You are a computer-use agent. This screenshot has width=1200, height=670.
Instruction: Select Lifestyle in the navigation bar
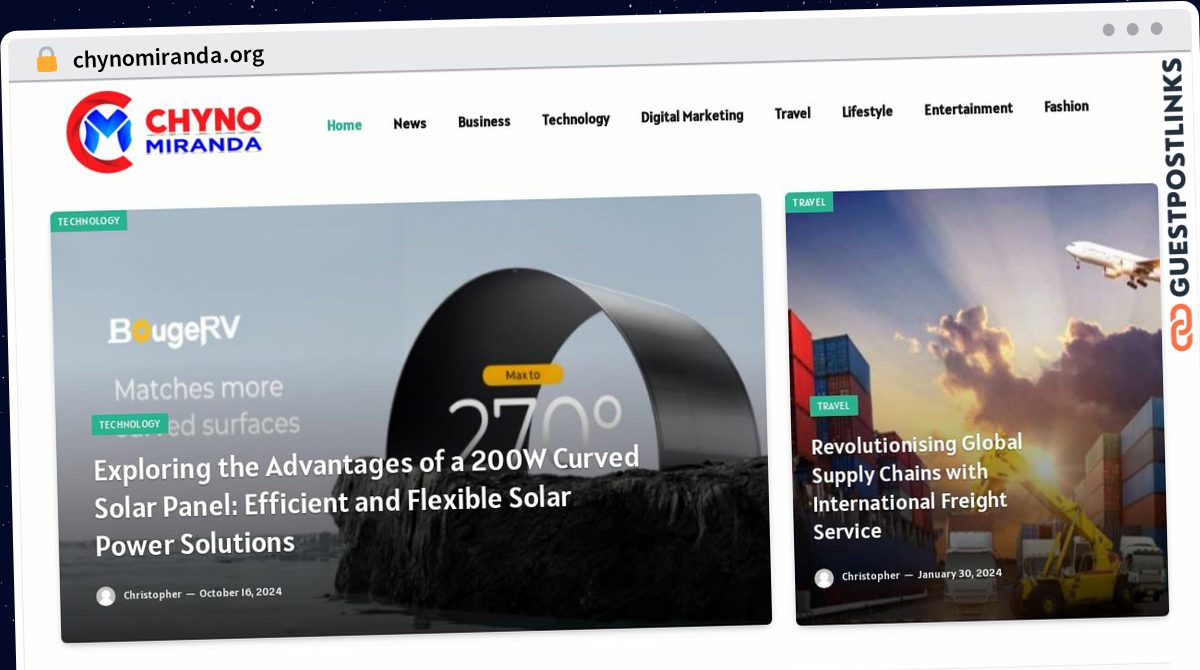click(867, 111)
